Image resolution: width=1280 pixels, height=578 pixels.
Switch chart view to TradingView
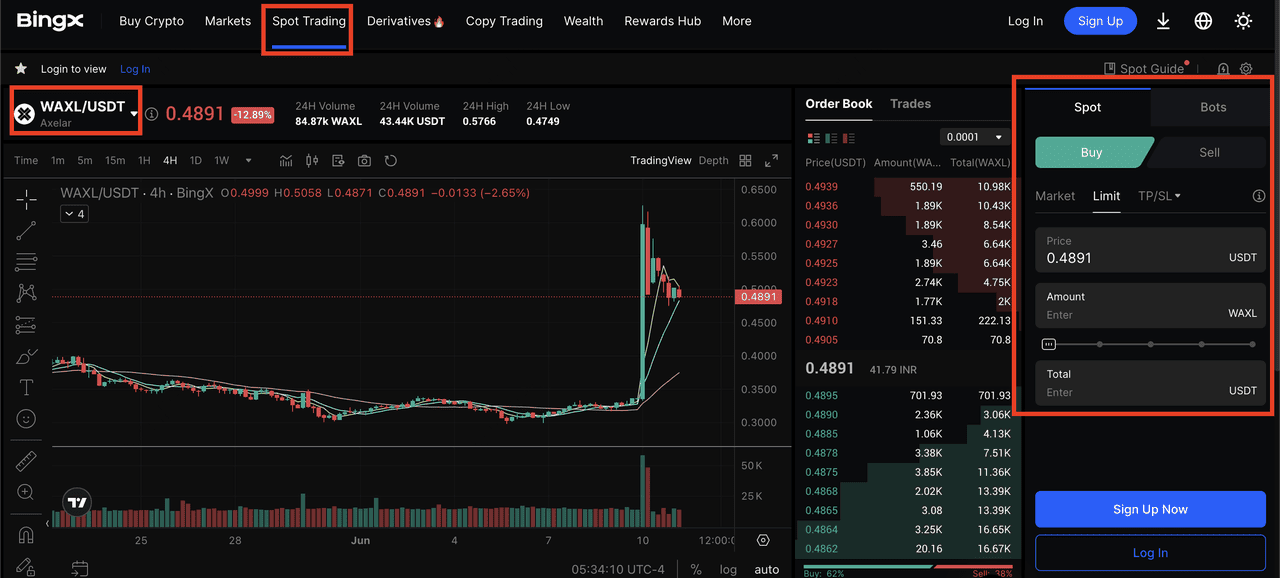pyautogui.click(x=660, y=160)
